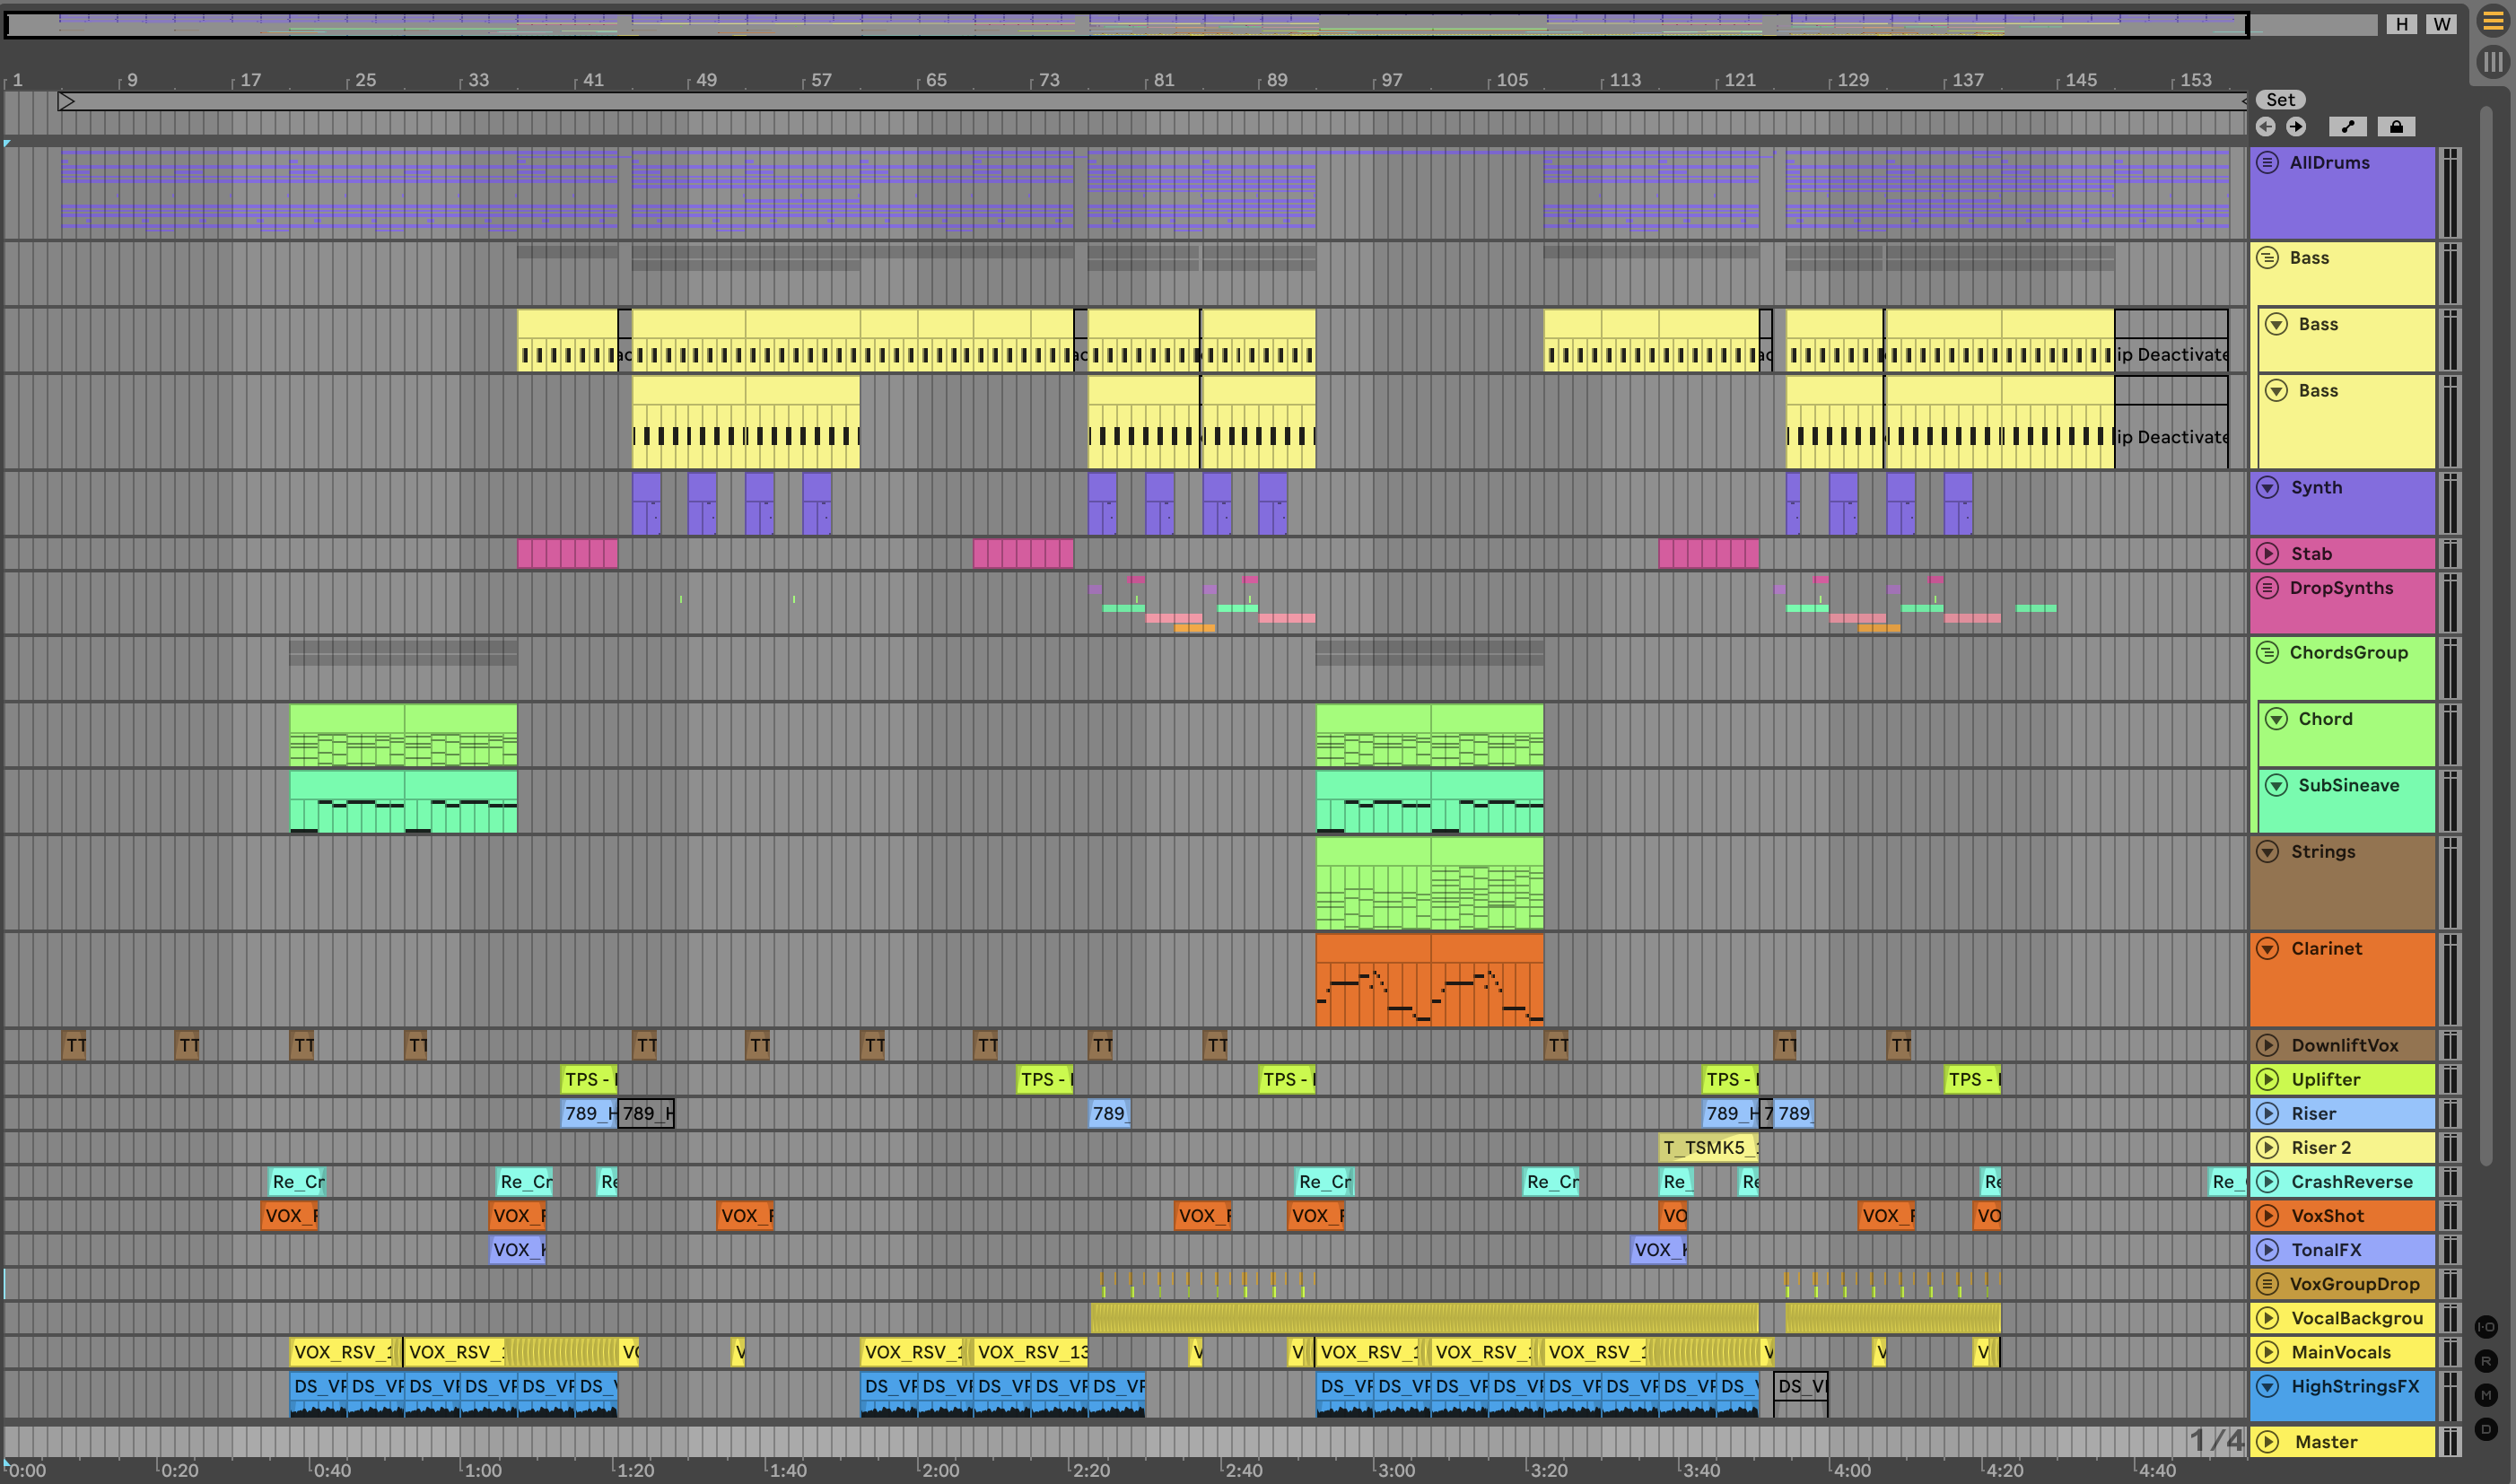Screen dimensions: 2516x1484
Task: Click bar 81 on the beat ruler
Action: click(x=1162, y=80)
